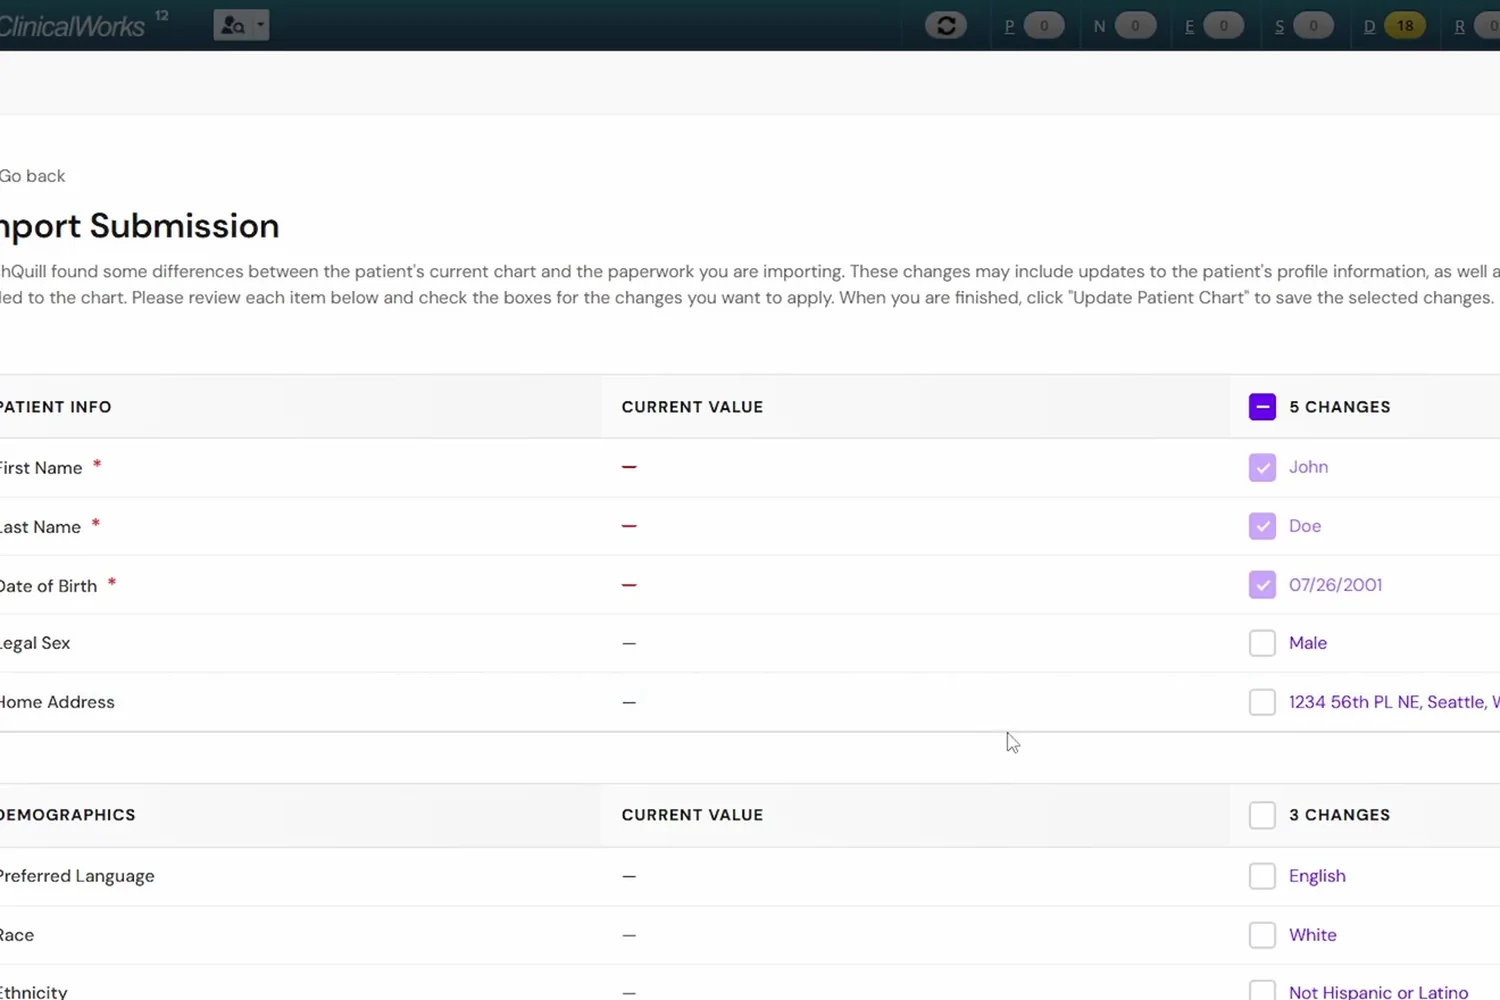The height and width of the screenshot is (1000, 1500).
Task: Toggle the 5 Changes select-all checkbox
Action: [x=1262, y=407]
